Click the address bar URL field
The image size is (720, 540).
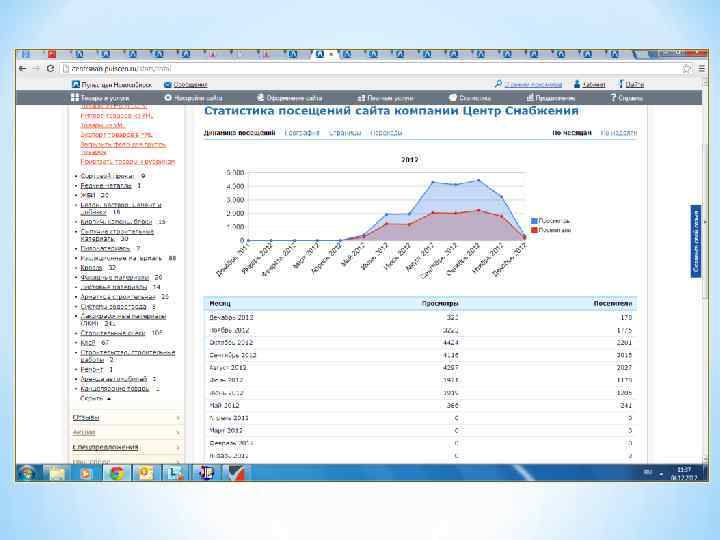(x=372, y=68)
